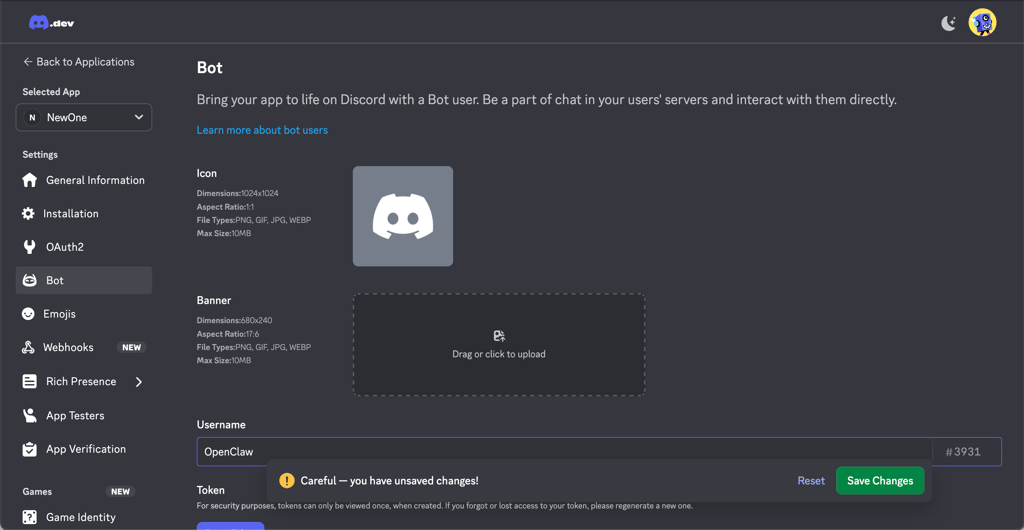Select the Bot sidebar item
Screen dimensions: 1024x530
tap(84, 281)
